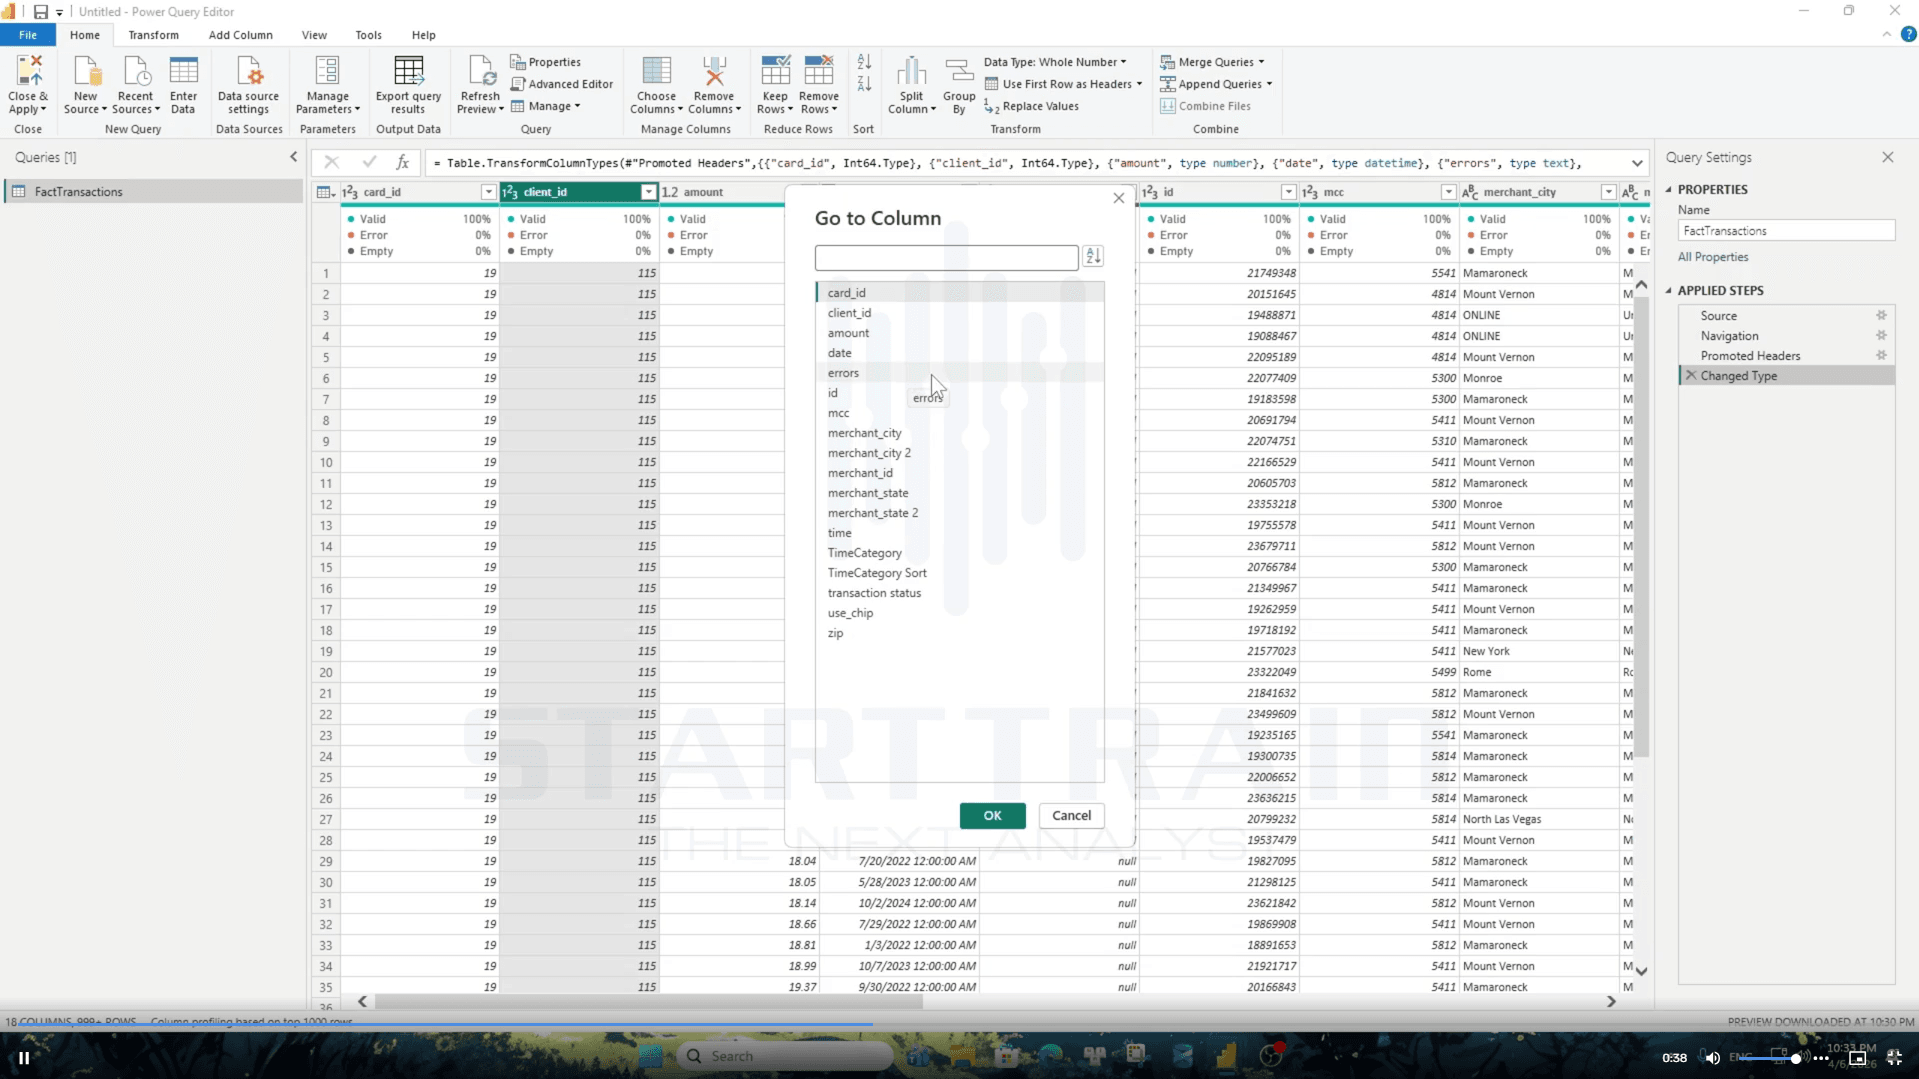The width and height of the screenshot is (1919, 1079).
Task: Click the Go to Column search field
Action: [x=946, y=257]
